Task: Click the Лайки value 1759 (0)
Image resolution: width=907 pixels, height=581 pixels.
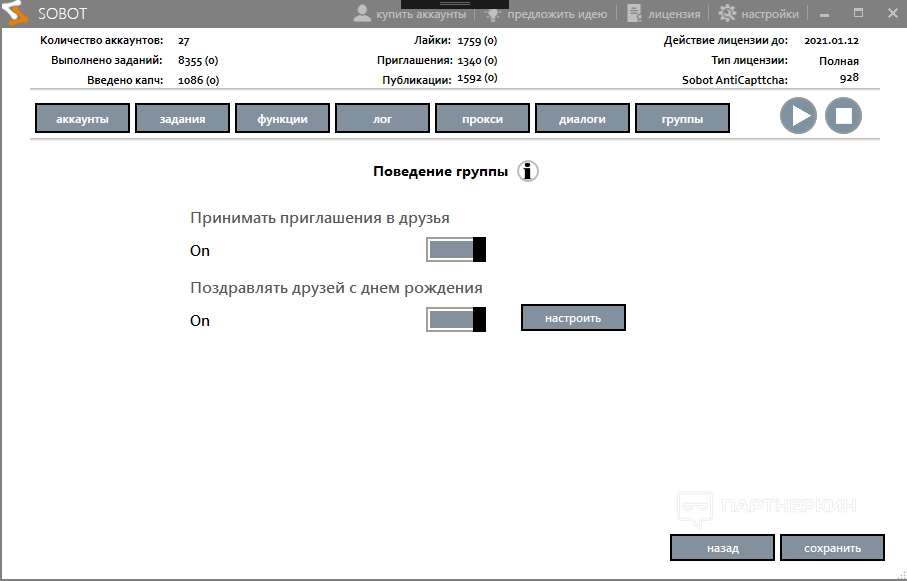Action: pos(477,41)
